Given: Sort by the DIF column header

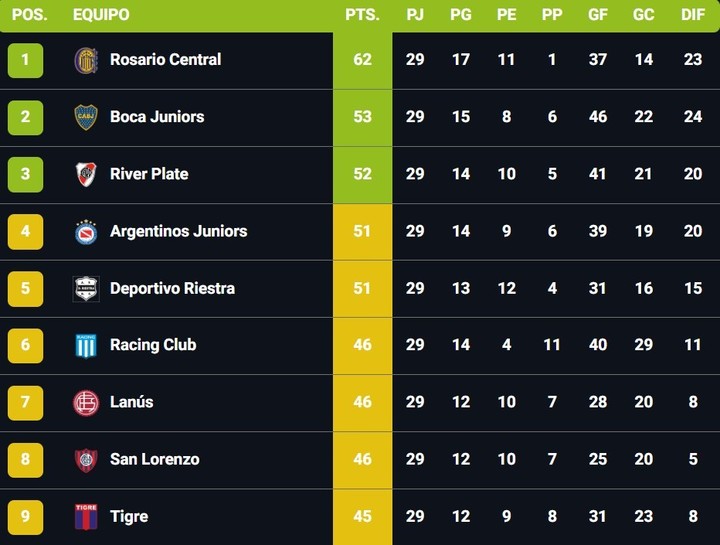Looking at the screenshot, I should click(693, 15).
